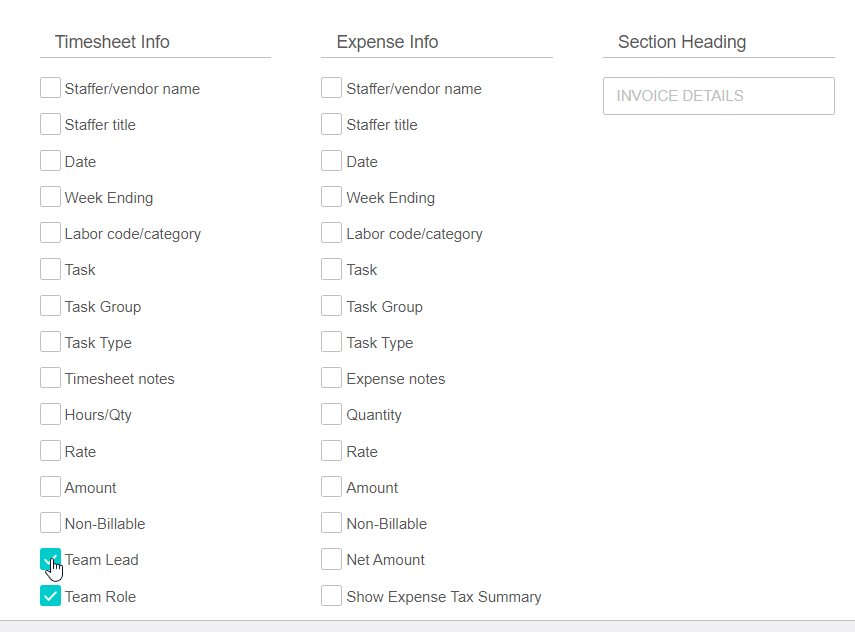Enable Timesheet notes checkbox
The height and width of the screenshot is (632, 855).
coord(50,378)
